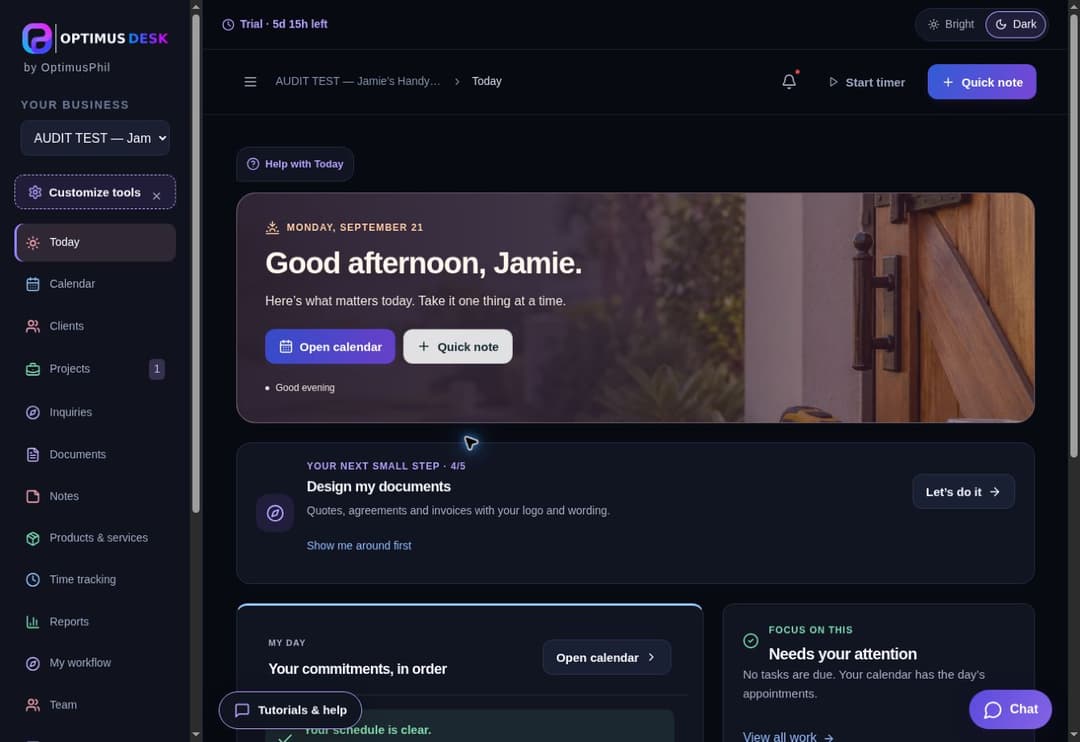Dismiss the Customize tools banner

(157, 196)
